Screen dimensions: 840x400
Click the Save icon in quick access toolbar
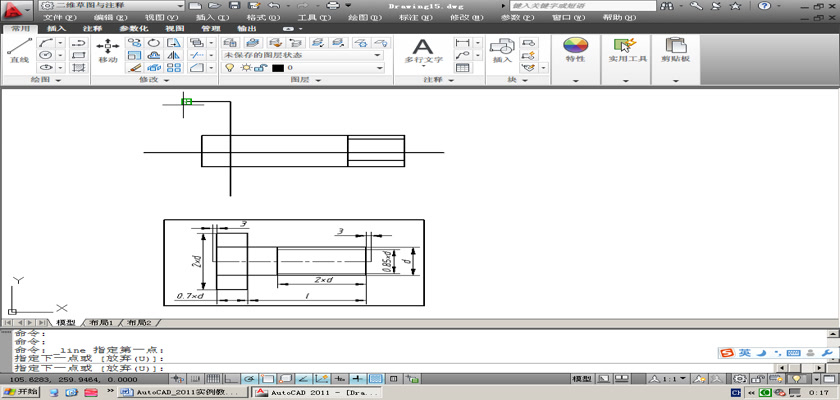(234, 5)
